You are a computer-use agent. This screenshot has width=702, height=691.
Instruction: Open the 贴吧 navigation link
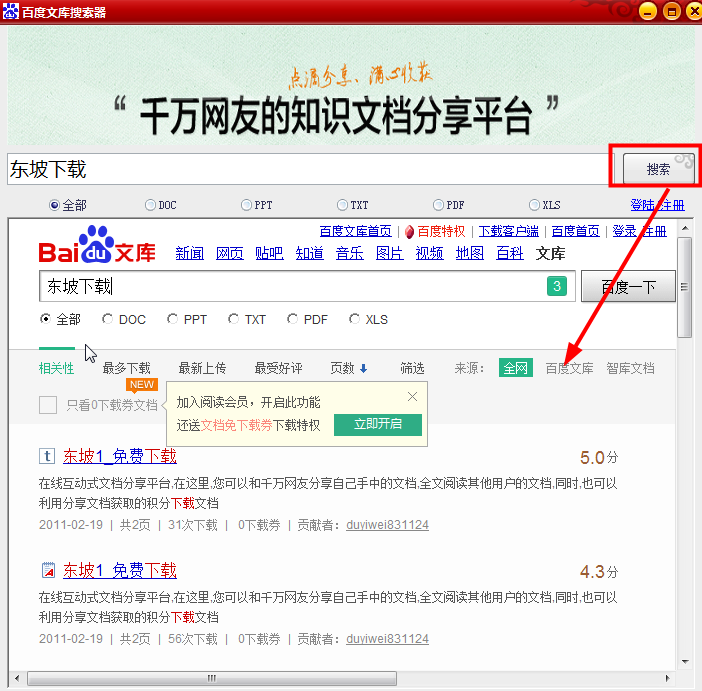[x=269, y=253]
